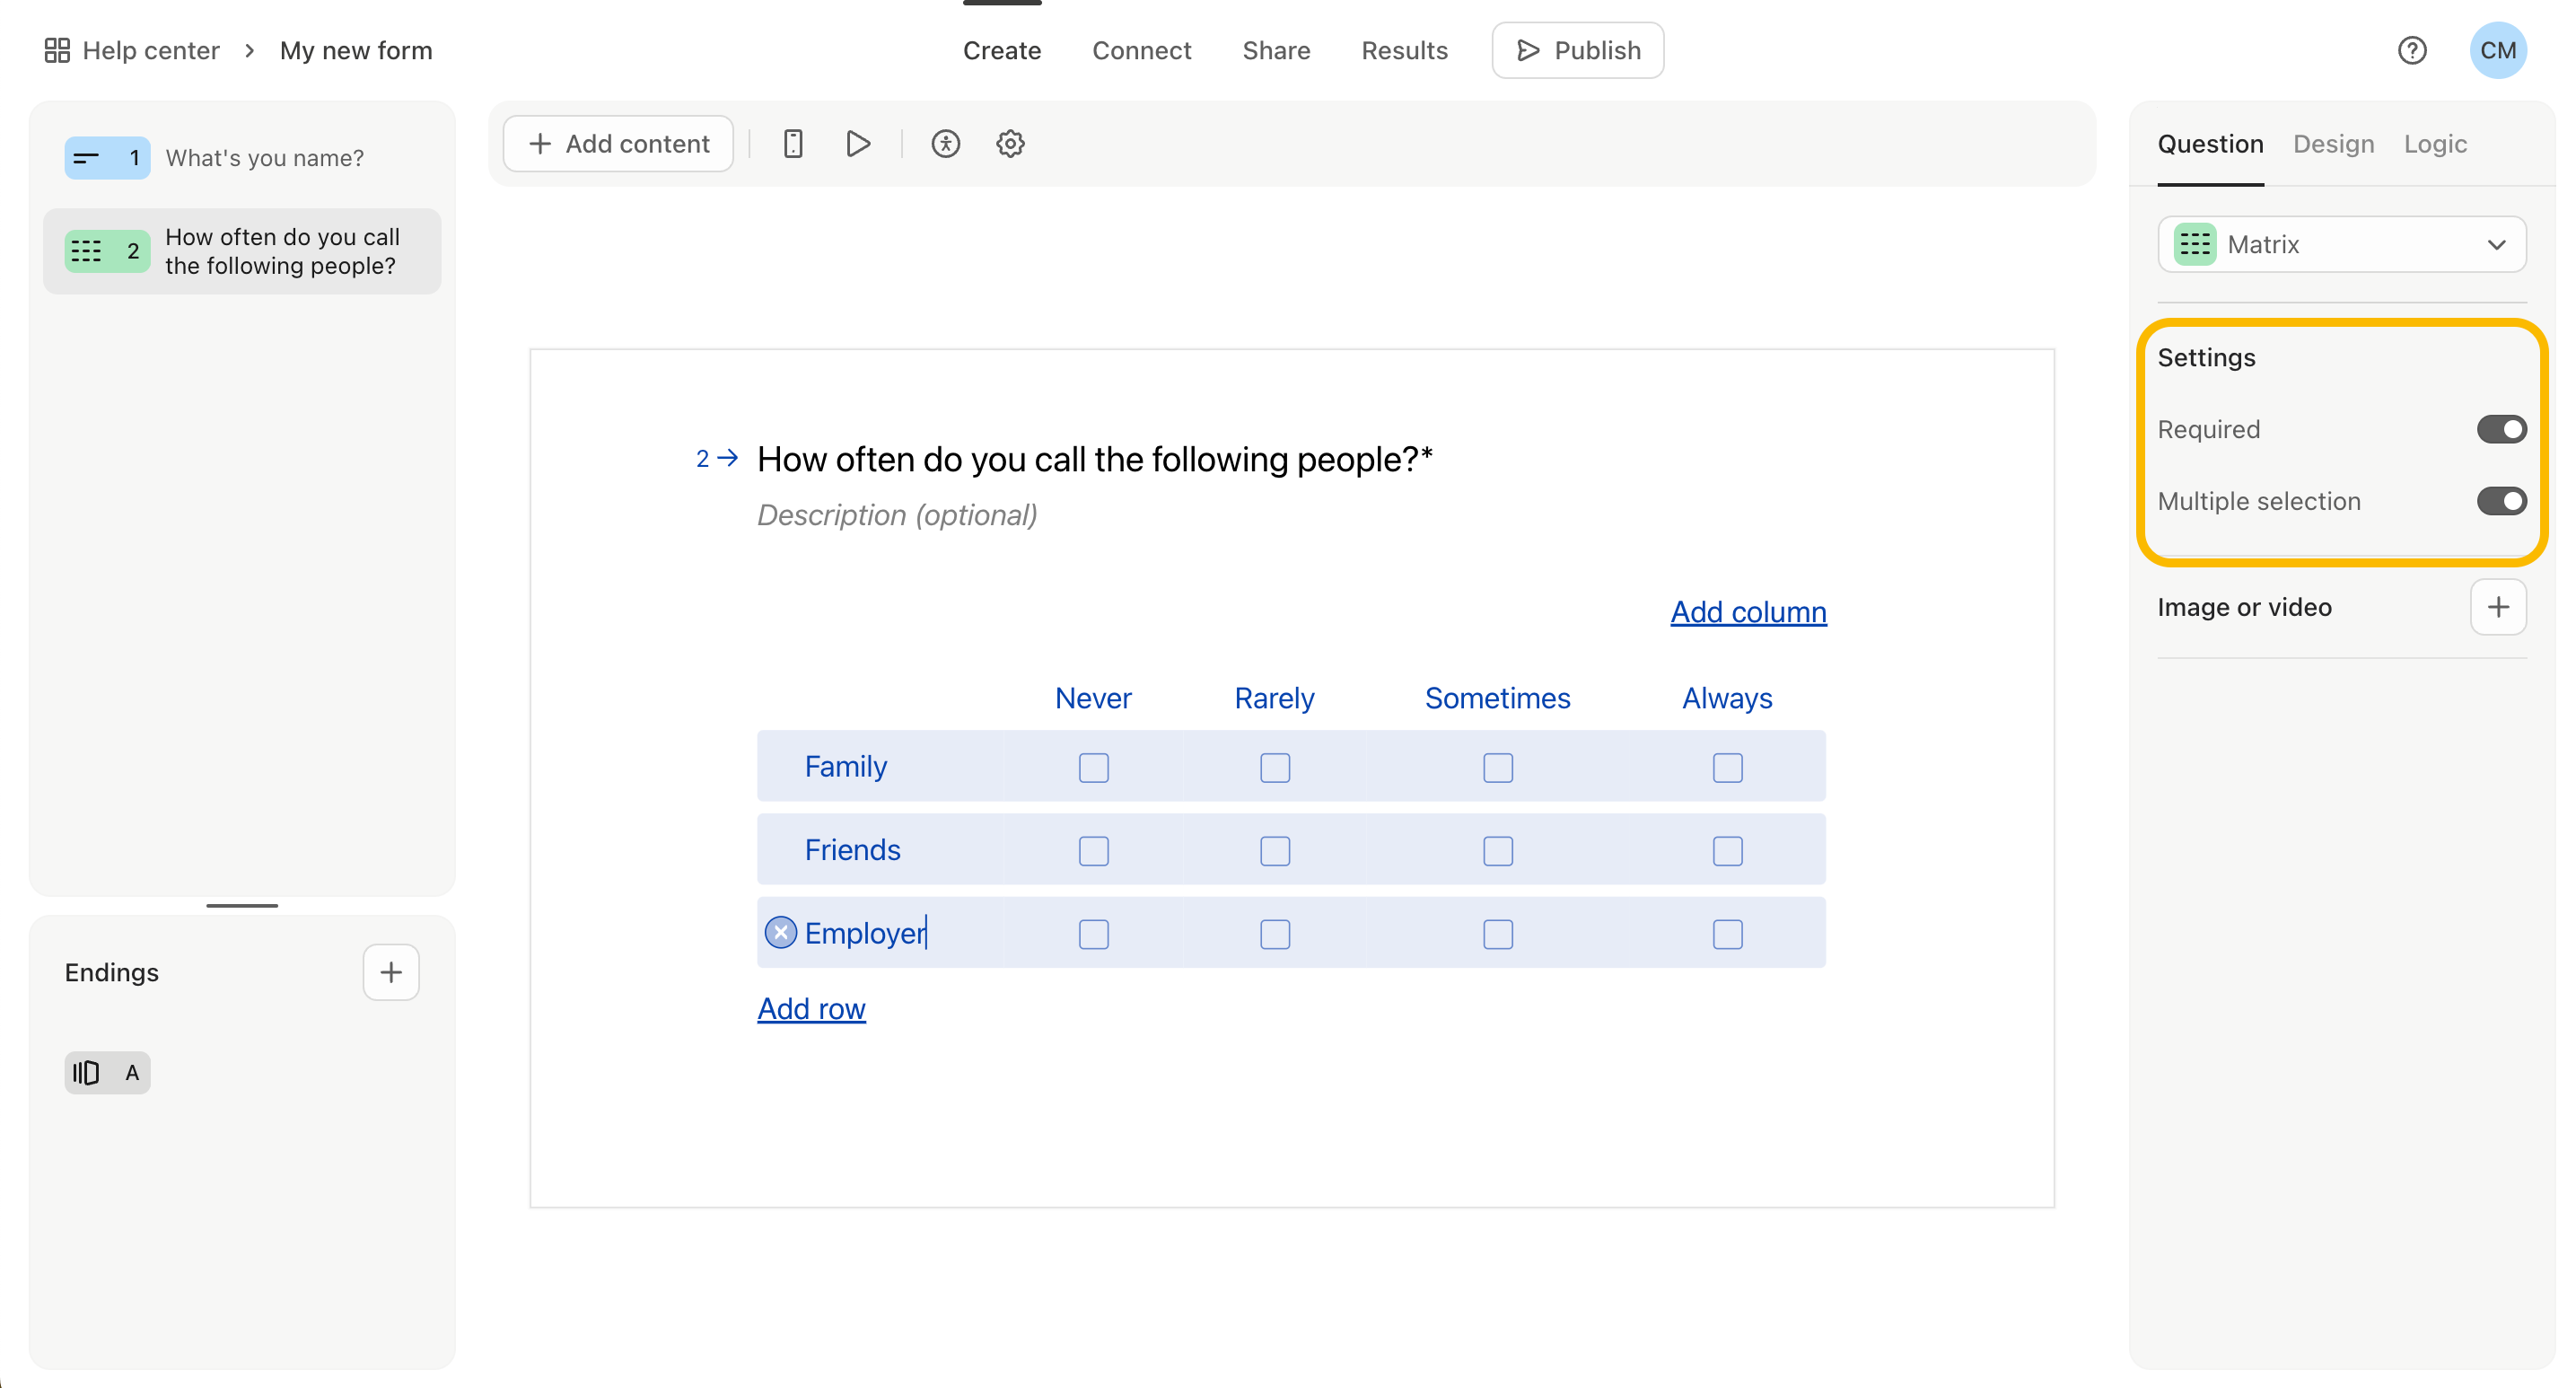This screenshot has height=1388, width=2576.
Task: Check Family row Rarely checkbox
Action: 1275,768
